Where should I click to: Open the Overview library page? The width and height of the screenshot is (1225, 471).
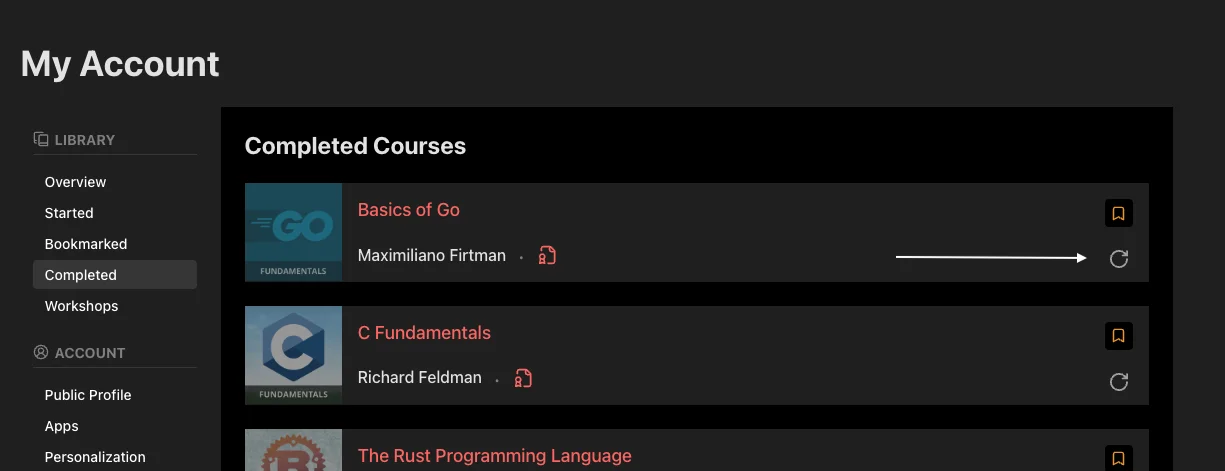75,182
